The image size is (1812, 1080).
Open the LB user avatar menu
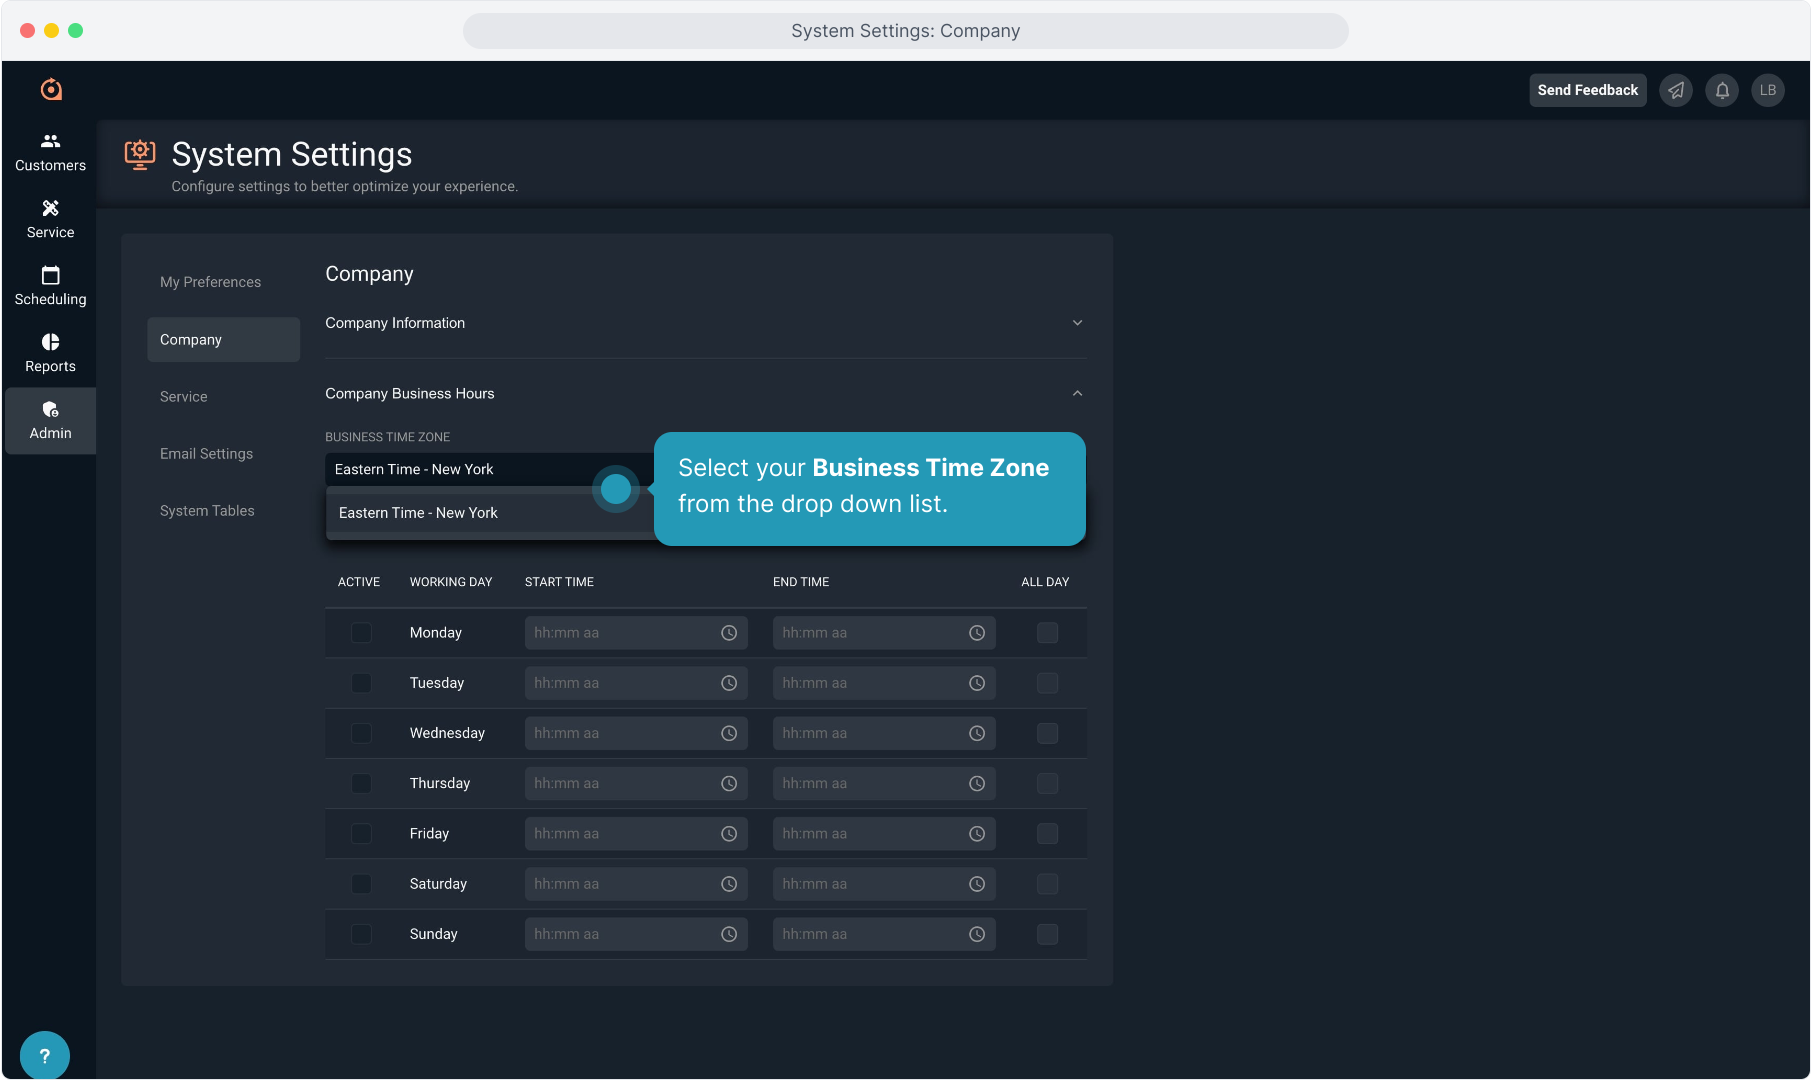[x=1767, y=90]
